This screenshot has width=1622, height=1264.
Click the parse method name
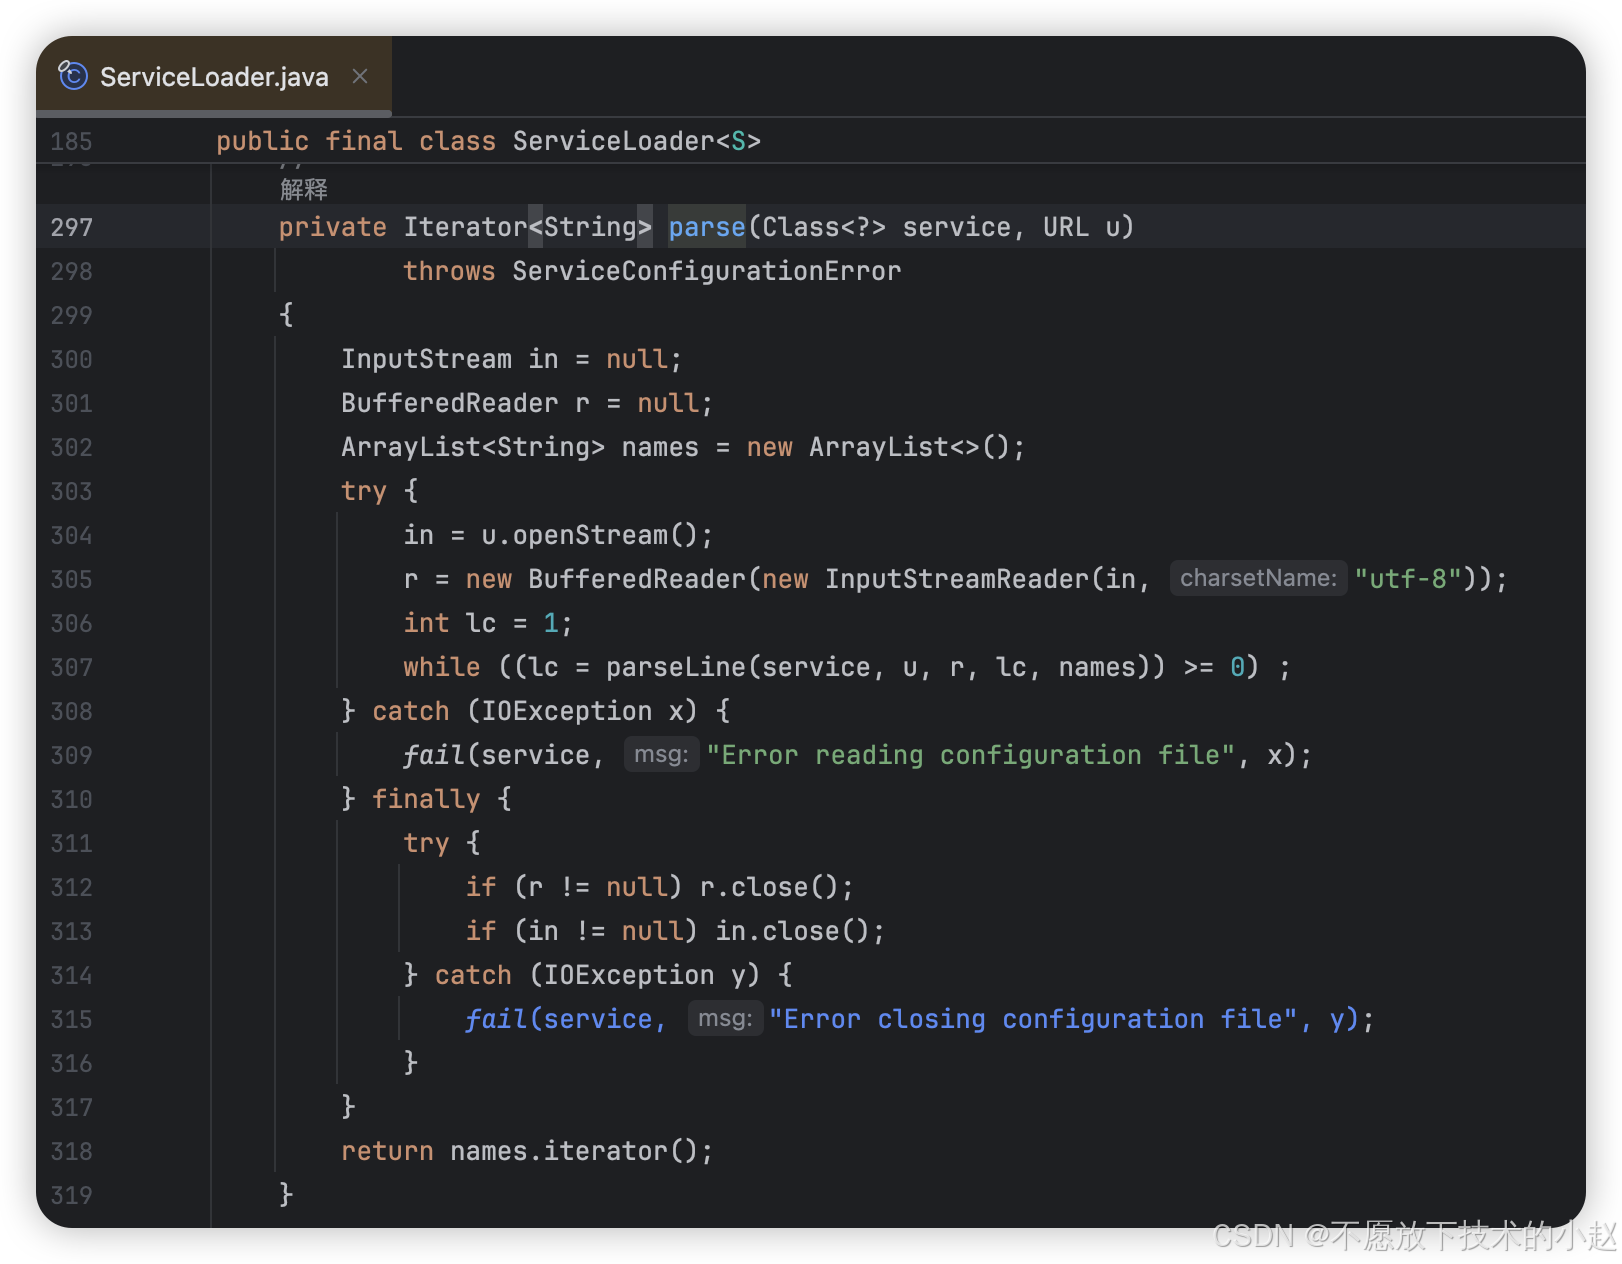pos(707,227)
